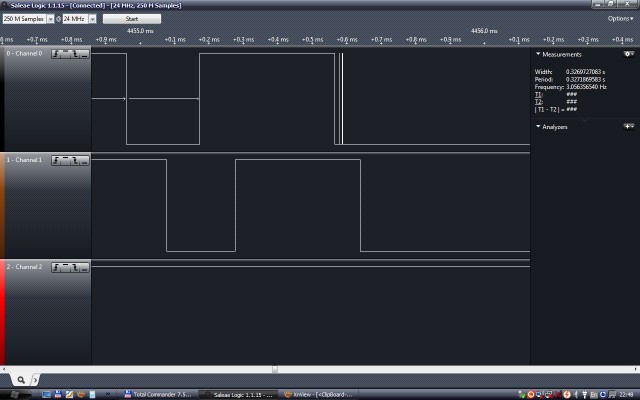The width and height of the screenshot is (640, 400).
Task: Set falling edge trigger on Channel 1
Action: [75, 160]
